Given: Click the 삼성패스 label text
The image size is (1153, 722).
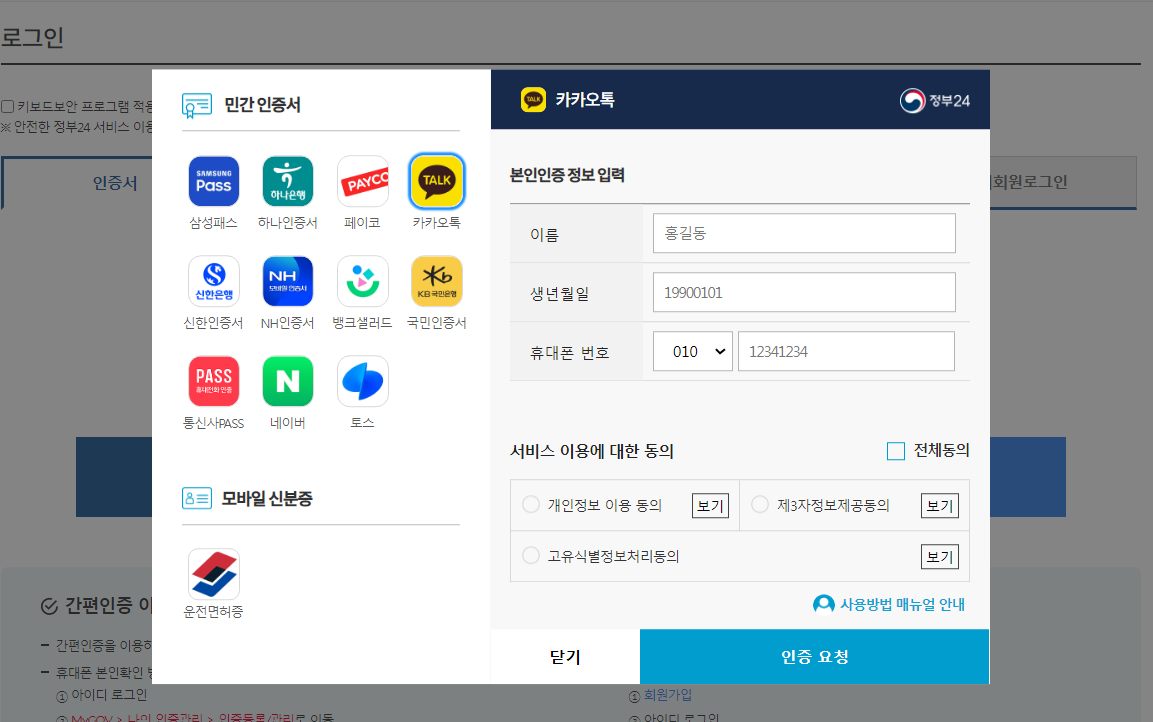Looking at the screenshot, I should (x=213, y=223).
